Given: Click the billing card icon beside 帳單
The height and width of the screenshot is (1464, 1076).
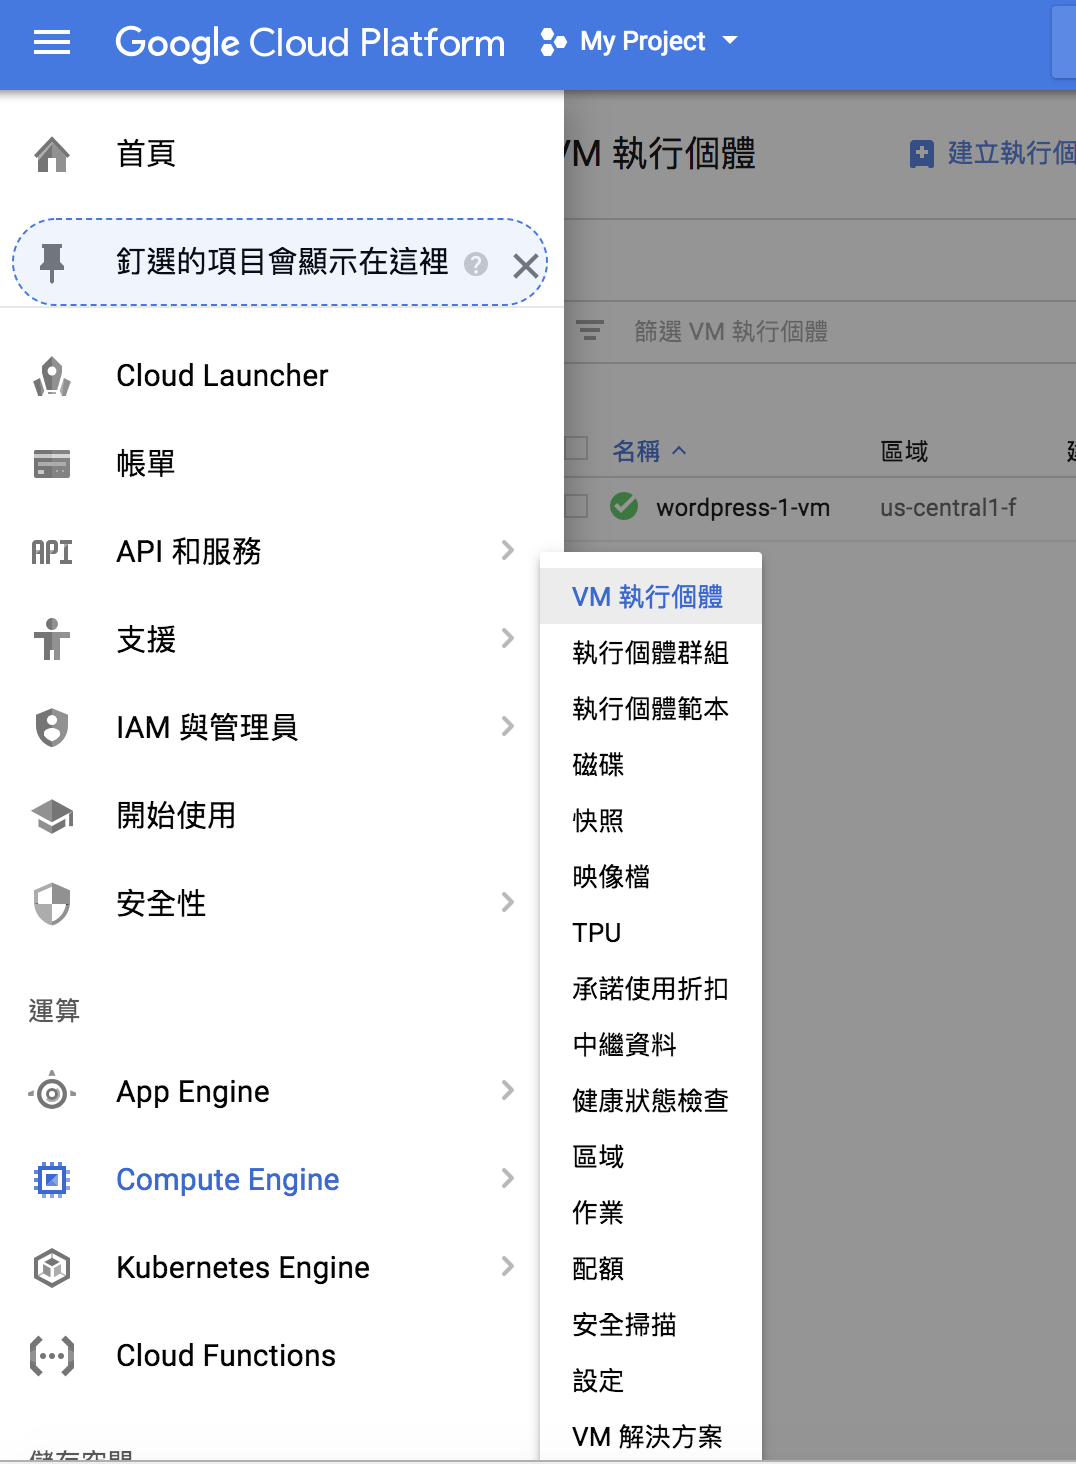Looking at the screenshot, I should pyautogui.click(x=52, y=464).
